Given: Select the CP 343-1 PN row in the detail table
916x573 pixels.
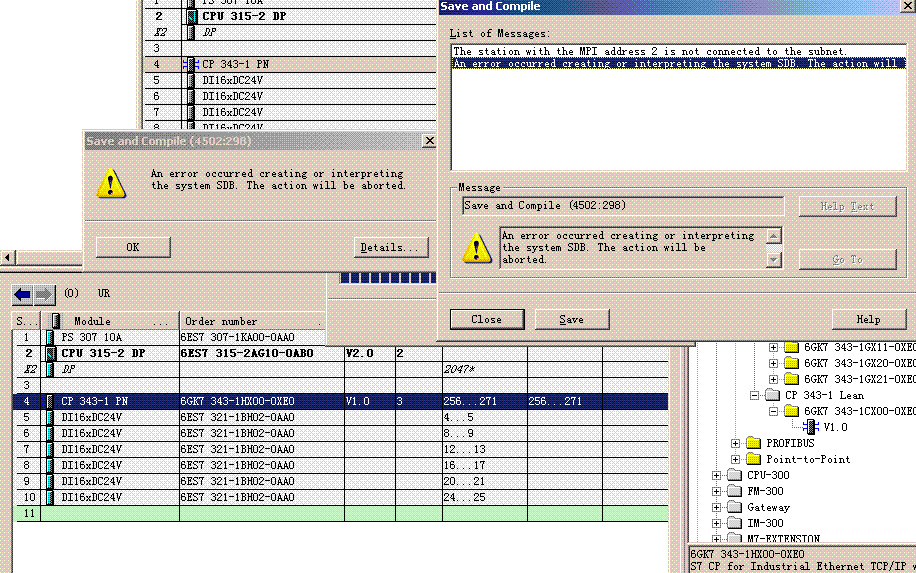Looking at the screenshot, I should click(x=341, y=401).
